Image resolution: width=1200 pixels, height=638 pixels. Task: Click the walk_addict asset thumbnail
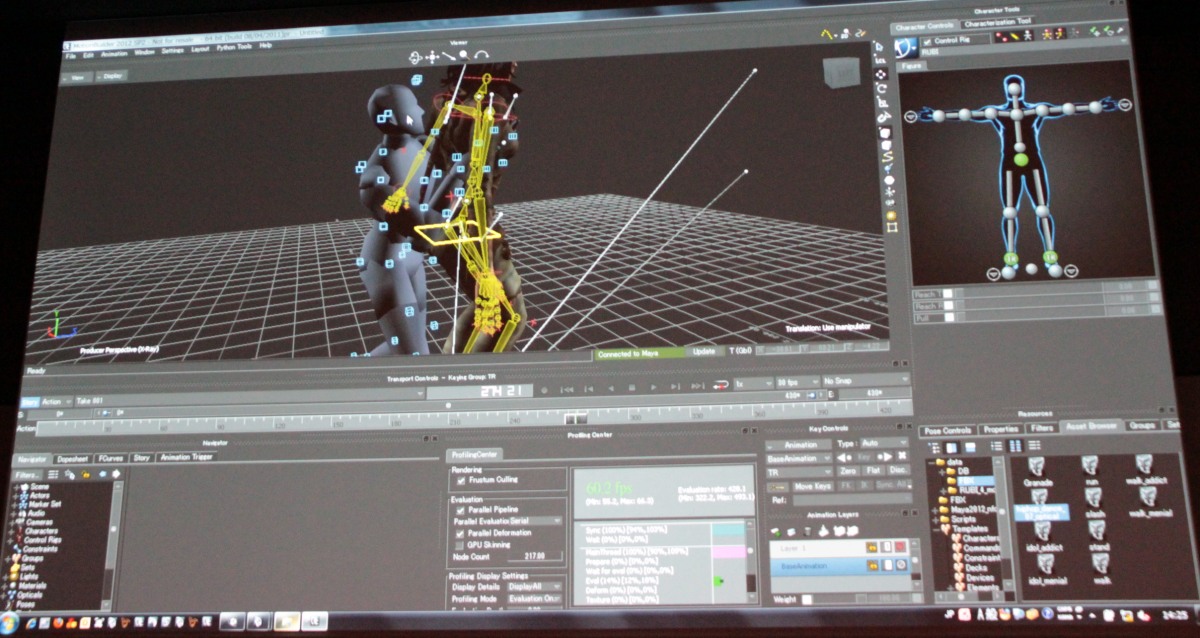[x=1144, y=467]
